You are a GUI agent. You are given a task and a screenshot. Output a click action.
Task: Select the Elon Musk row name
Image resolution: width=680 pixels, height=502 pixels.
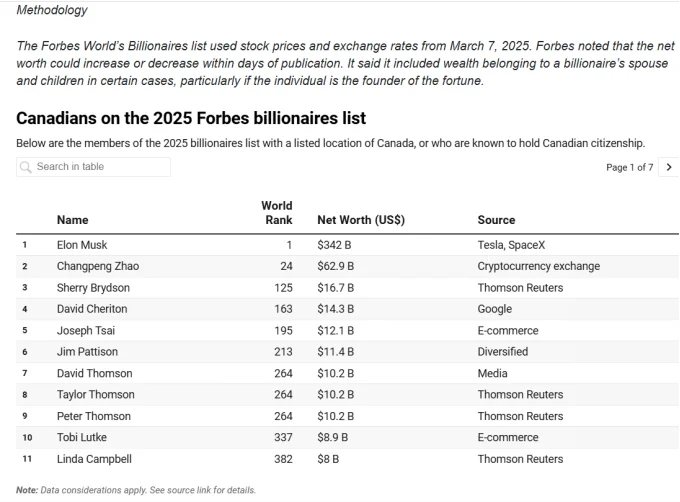pyautogui.click(x=82, y=245)
